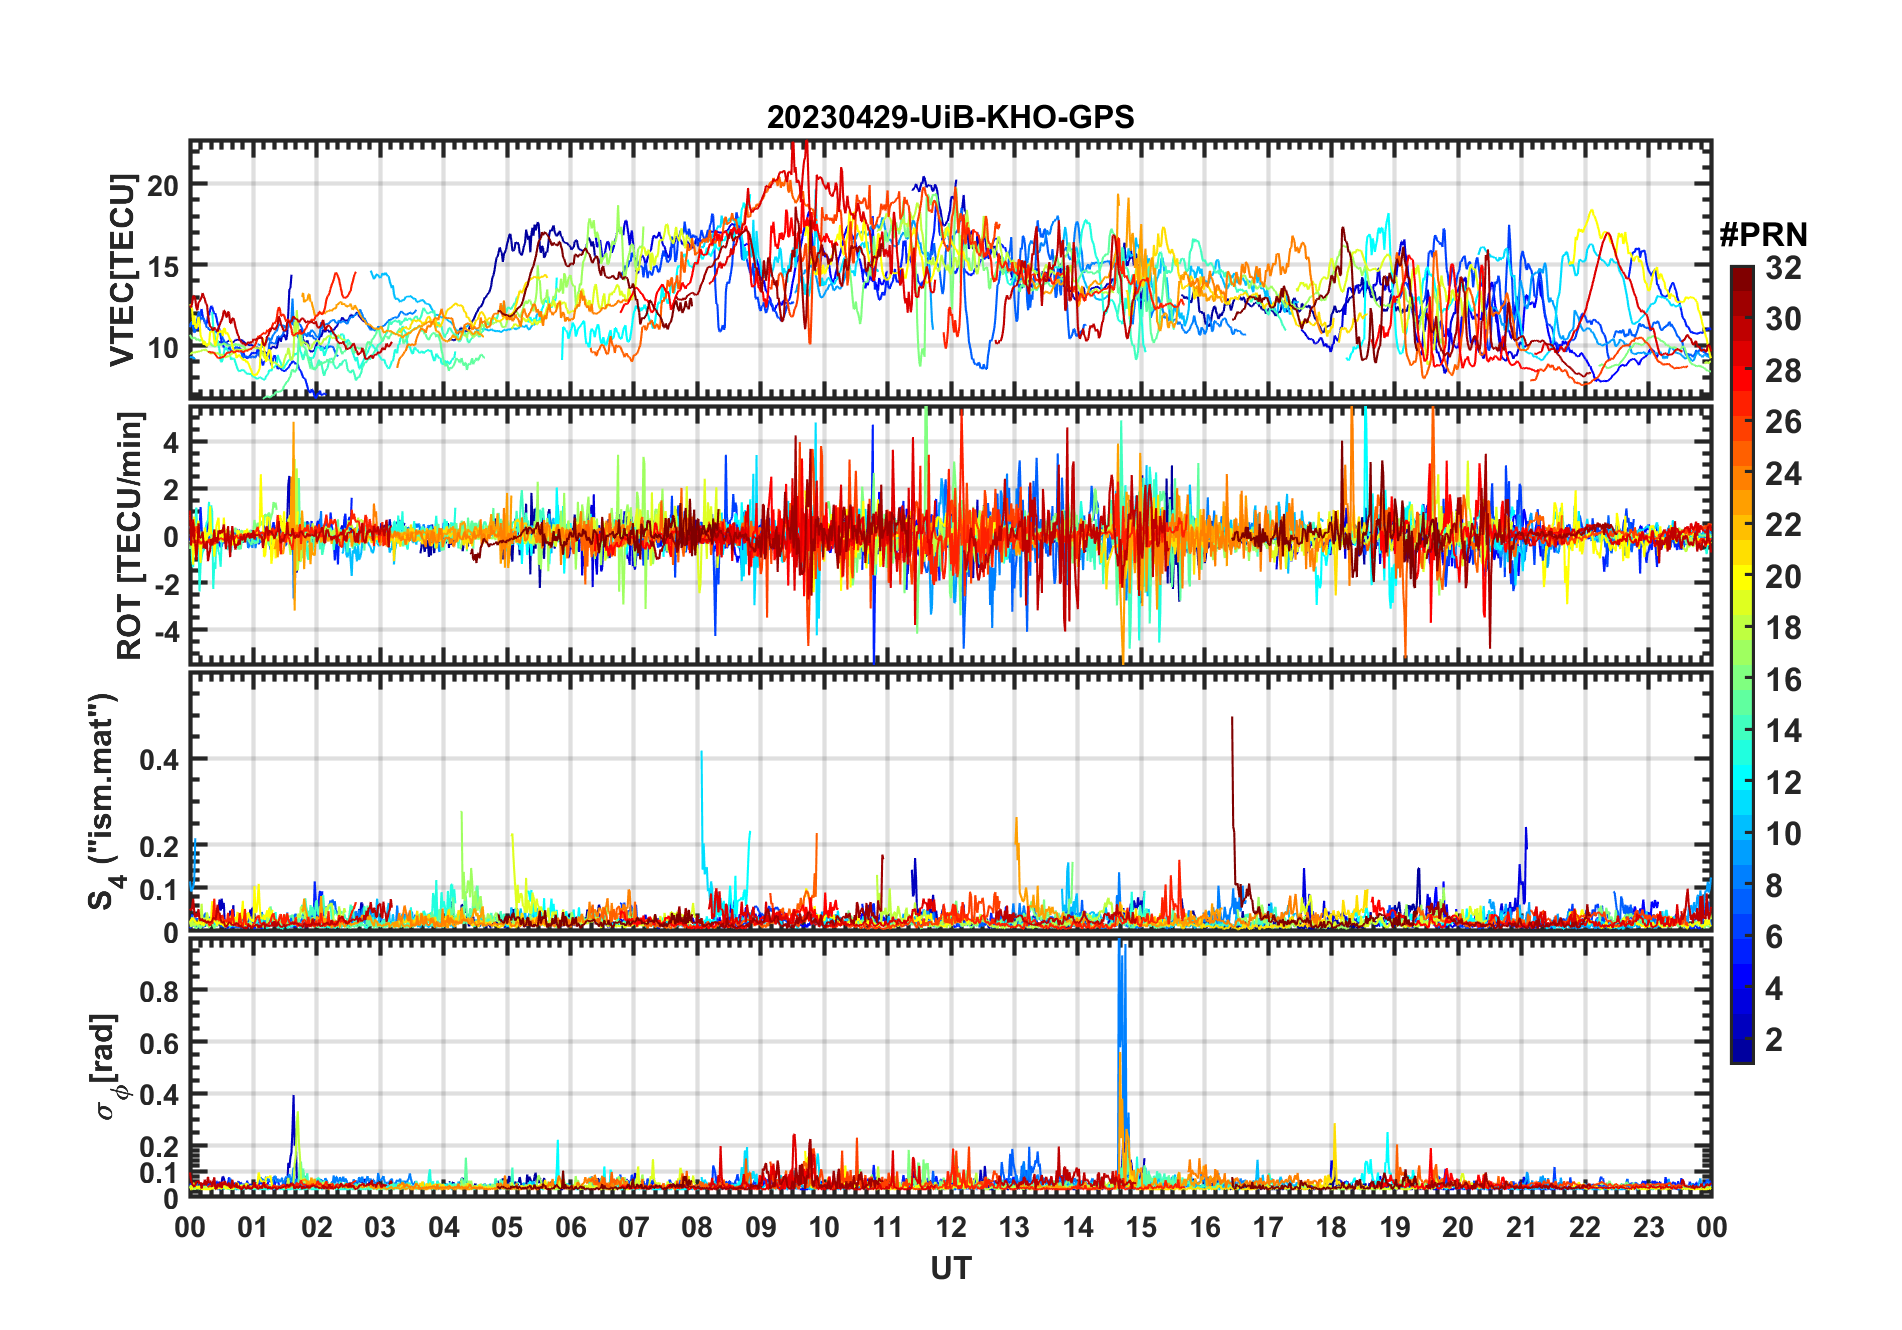Screen dimensions: 1902x1330
Task: Click the VTEC[TECU] axis label
Action: [x=122, y=270]
